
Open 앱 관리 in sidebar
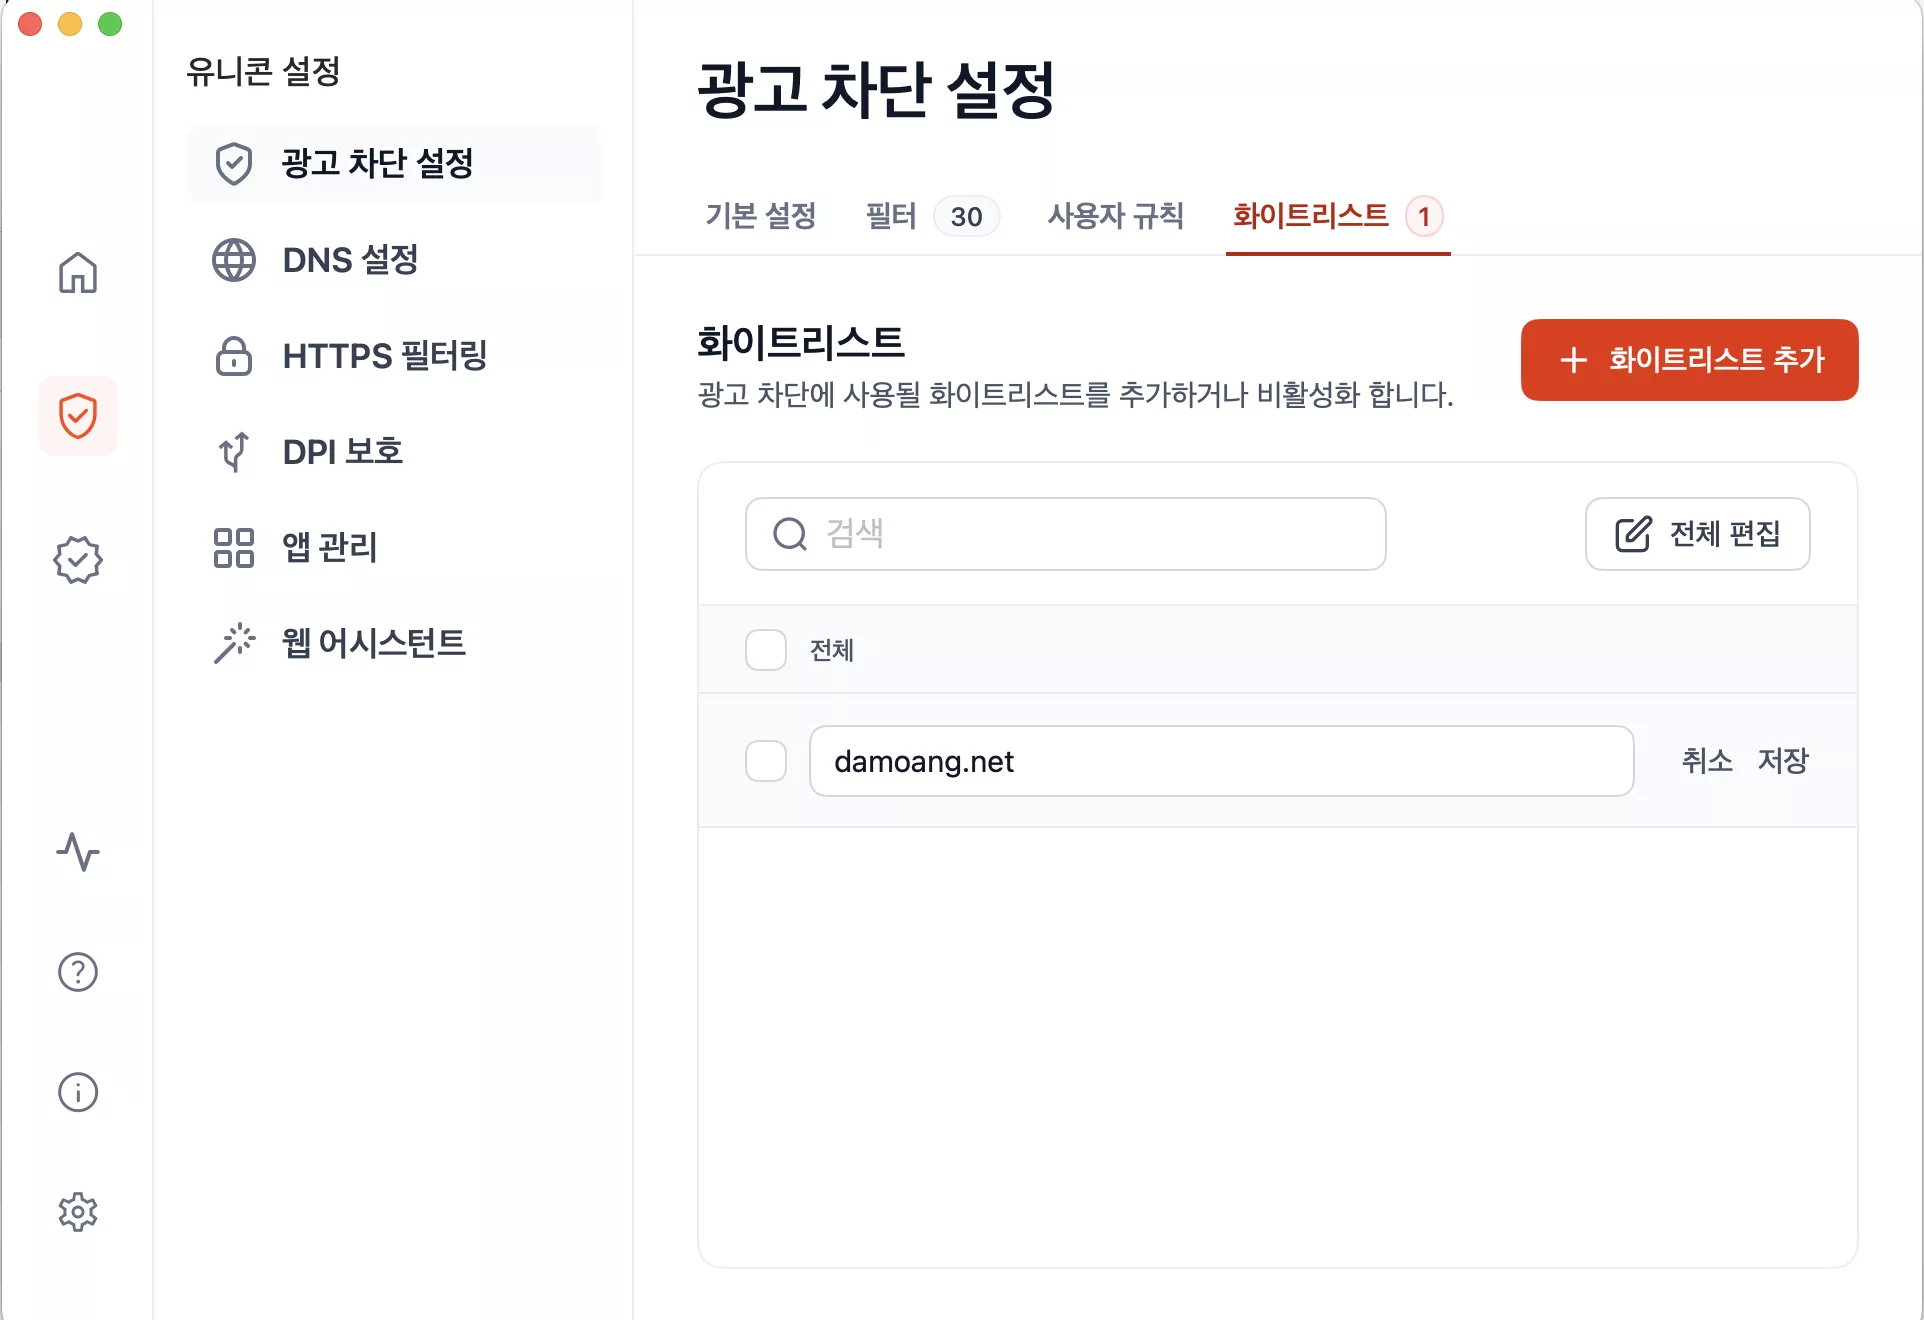pyautogui.click(x=395, y=548)
